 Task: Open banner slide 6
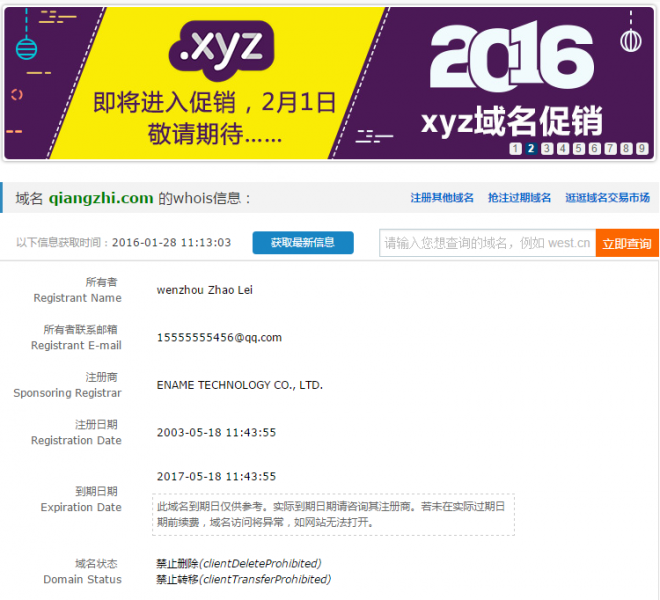click(595, 149)
